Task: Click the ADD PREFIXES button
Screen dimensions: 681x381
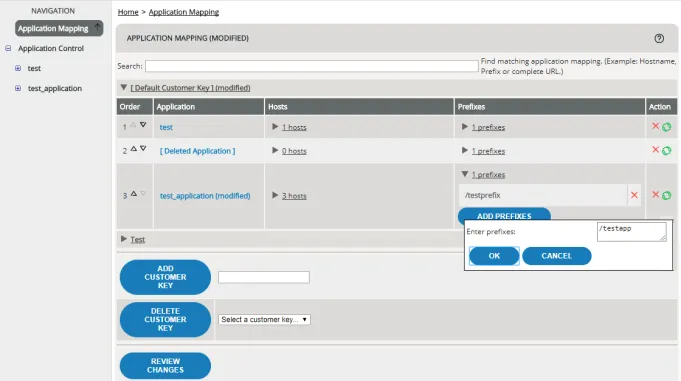Action: (x=504, y=215)
